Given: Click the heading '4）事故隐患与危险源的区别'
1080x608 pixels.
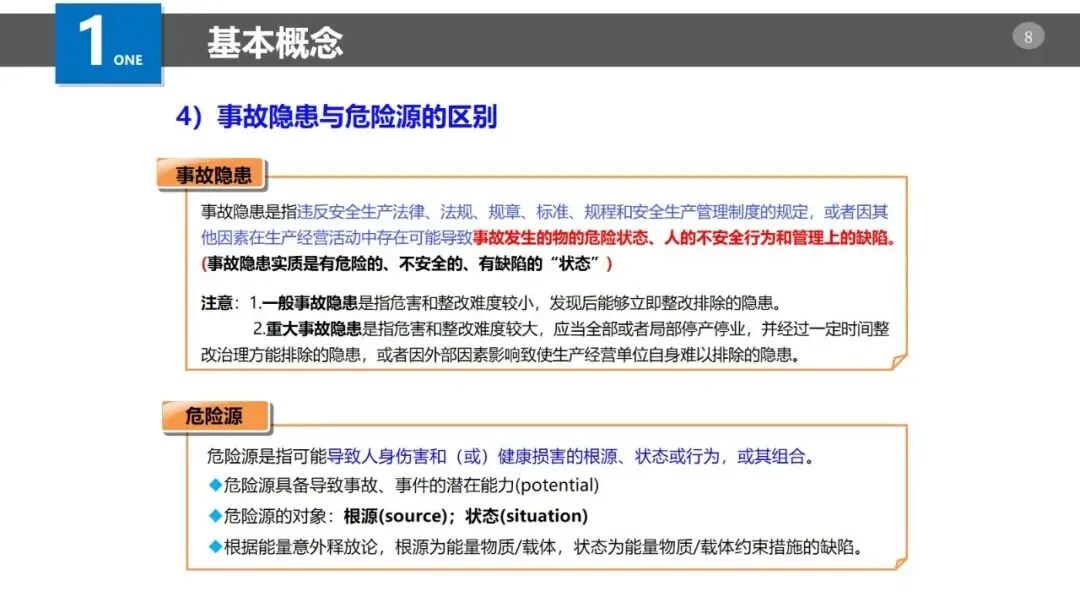Looking at the screenshot, I should (336, 116).
